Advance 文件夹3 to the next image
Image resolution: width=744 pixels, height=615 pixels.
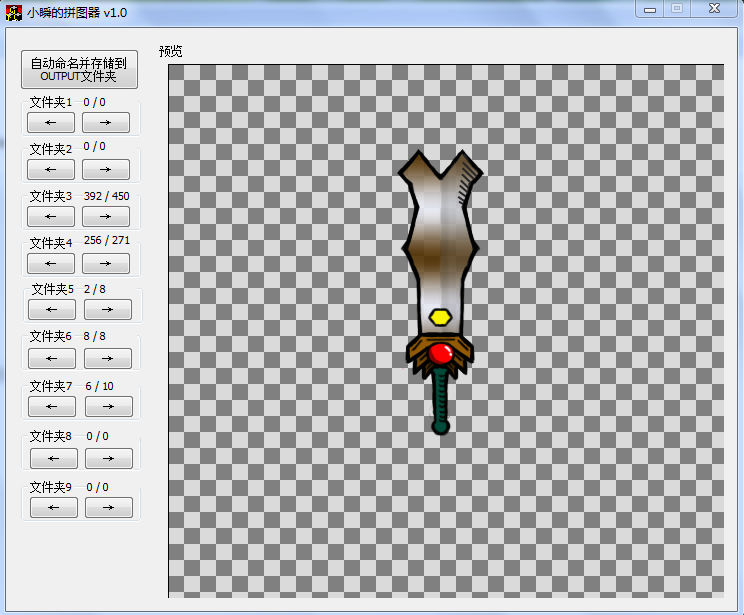point(106,216)
